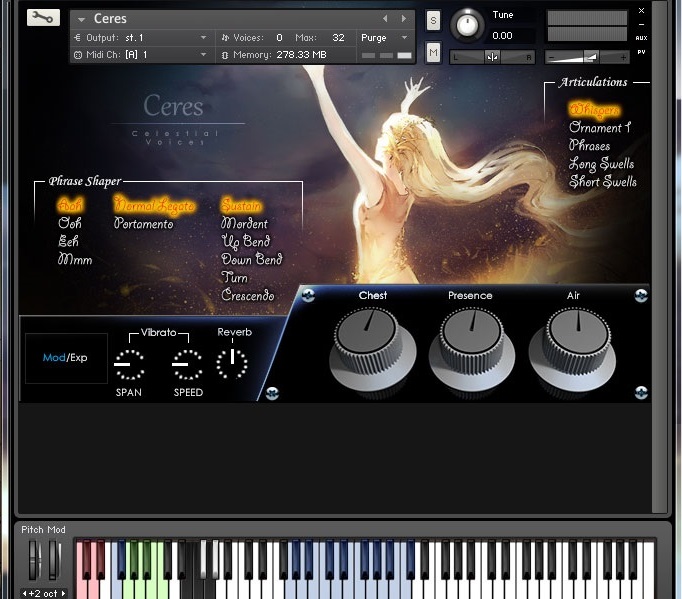
Task: Toggle the PV button
Action: [642, 52]
